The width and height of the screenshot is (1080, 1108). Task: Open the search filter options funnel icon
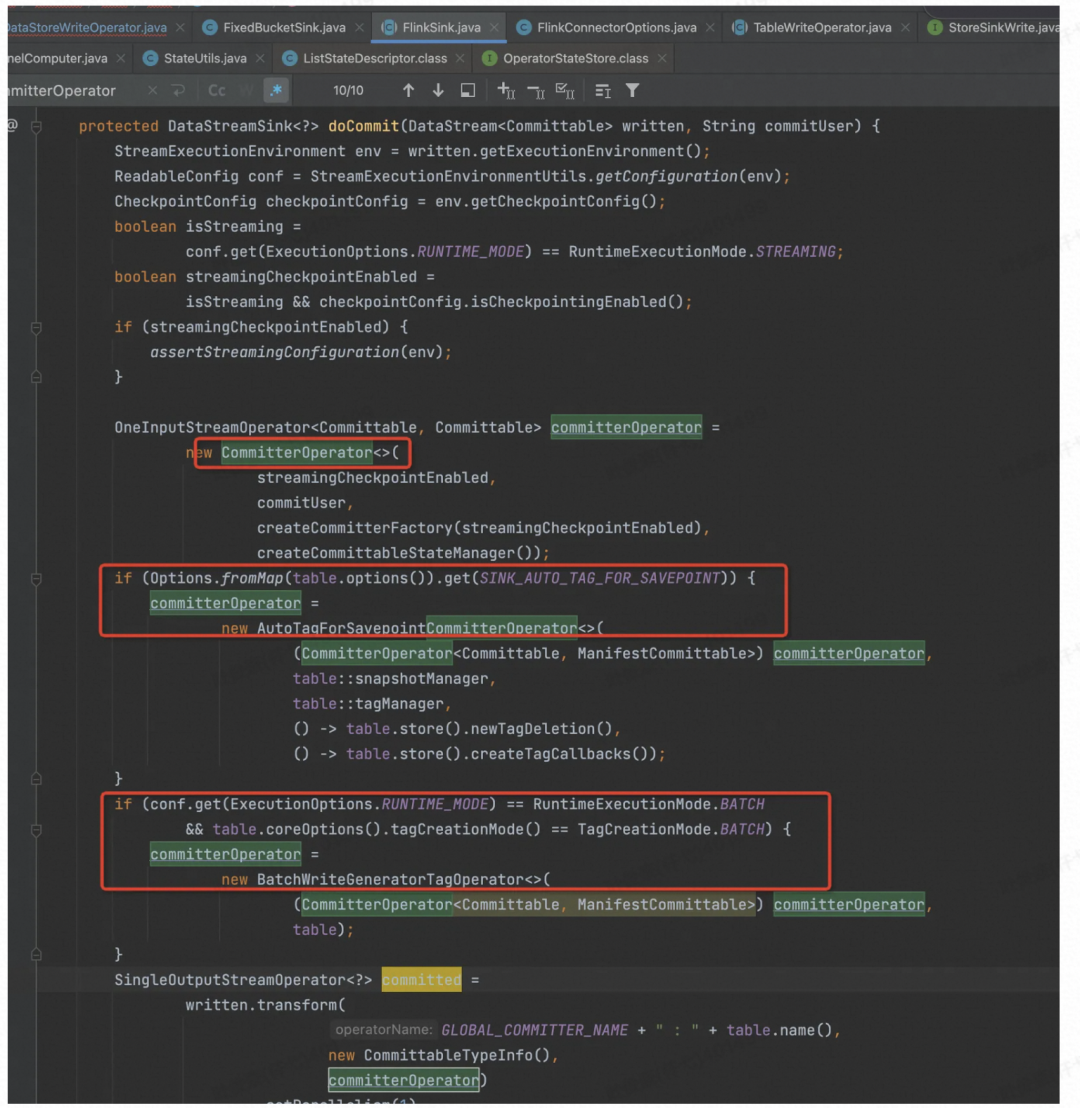coord(633,90)
